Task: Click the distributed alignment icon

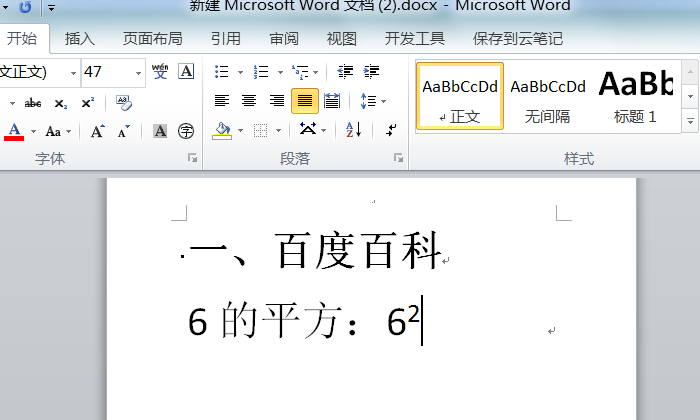Action: tap(332, 101)
